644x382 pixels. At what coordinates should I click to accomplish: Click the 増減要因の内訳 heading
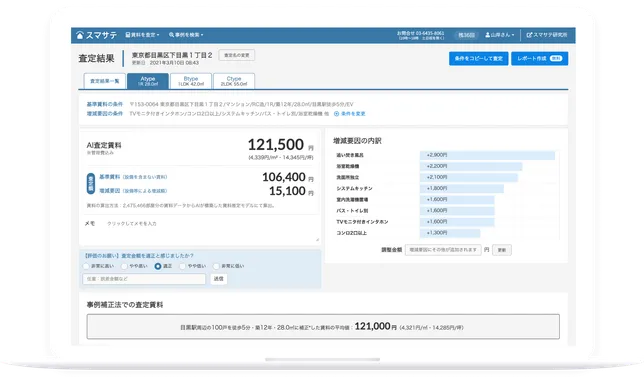click(x=357, y=141)
